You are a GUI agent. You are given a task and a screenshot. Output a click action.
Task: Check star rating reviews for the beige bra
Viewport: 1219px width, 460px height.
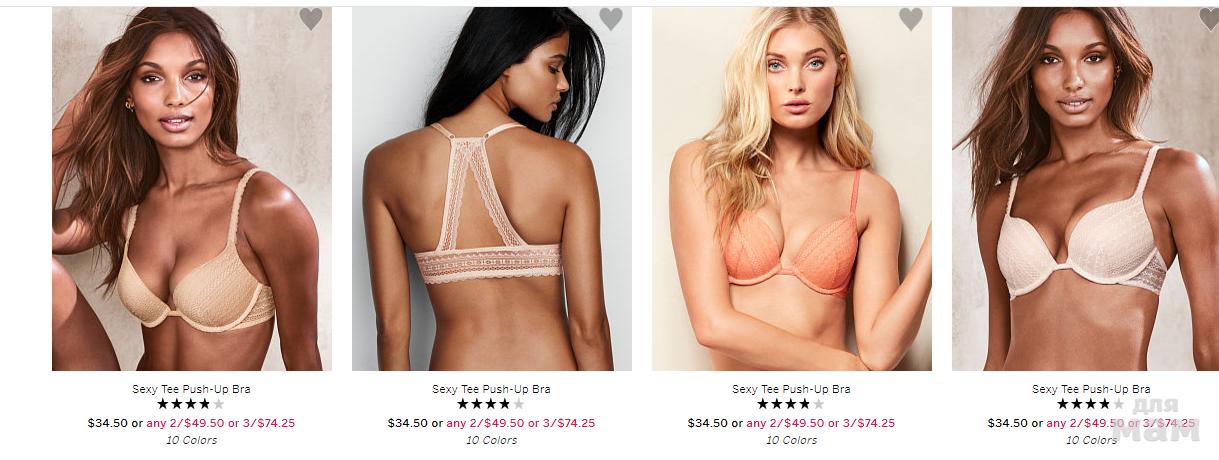click(x=191, y=404)
